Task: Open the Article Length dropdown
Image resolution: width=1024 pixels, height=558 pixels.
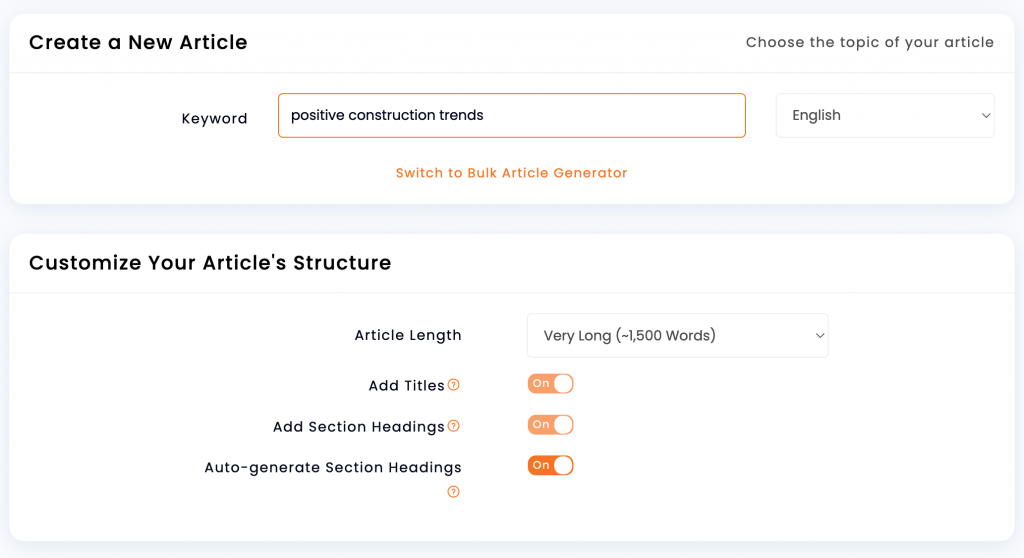Action: point(677,335)
